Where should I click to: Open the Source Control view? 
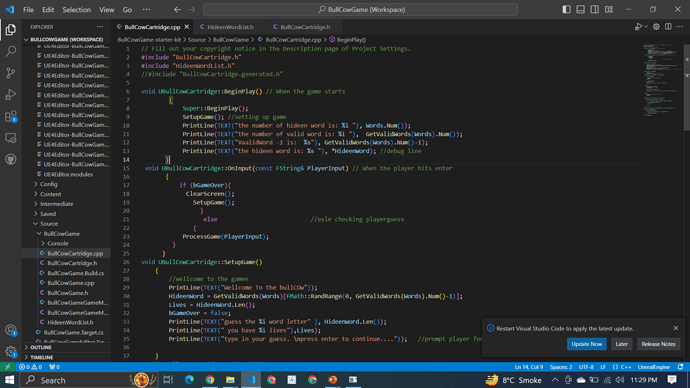pyautogui.click(x=11, y=73)
